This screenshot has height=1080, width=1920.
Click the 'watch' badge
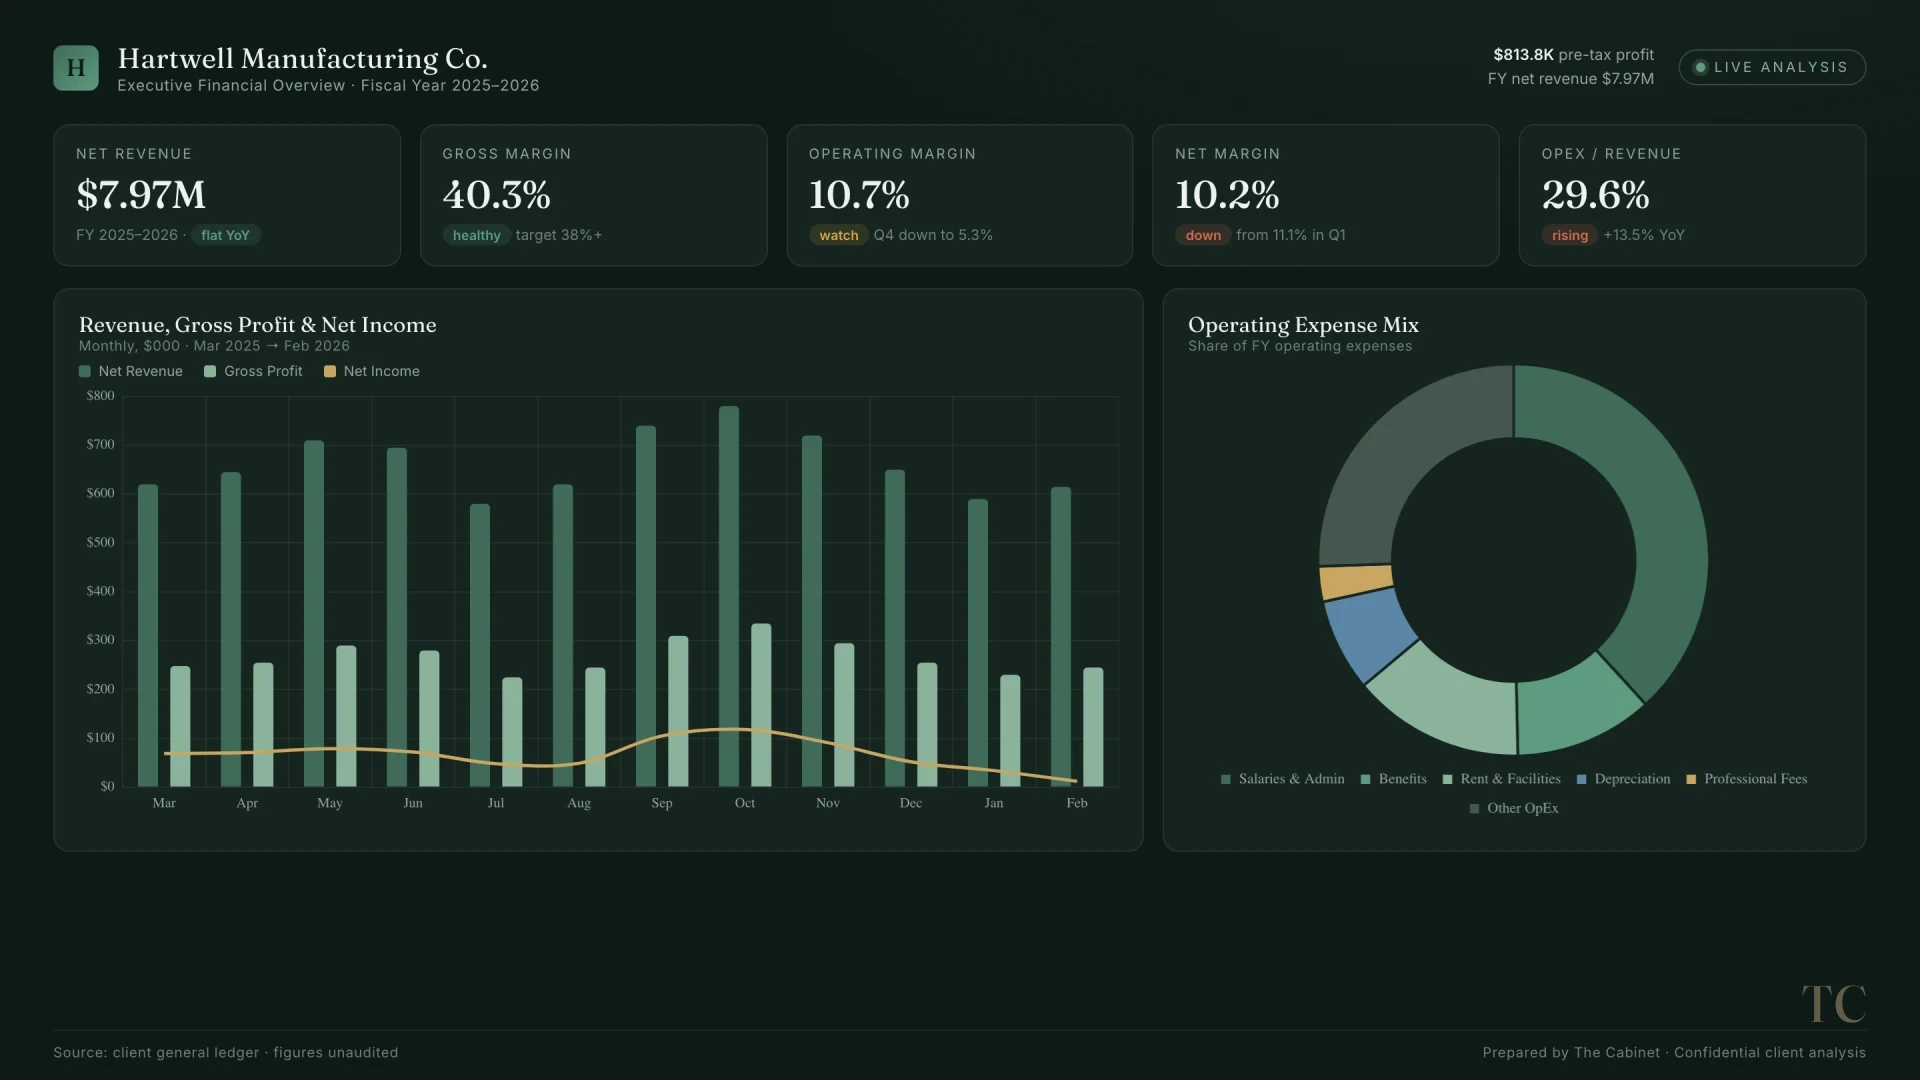[838, 235]
